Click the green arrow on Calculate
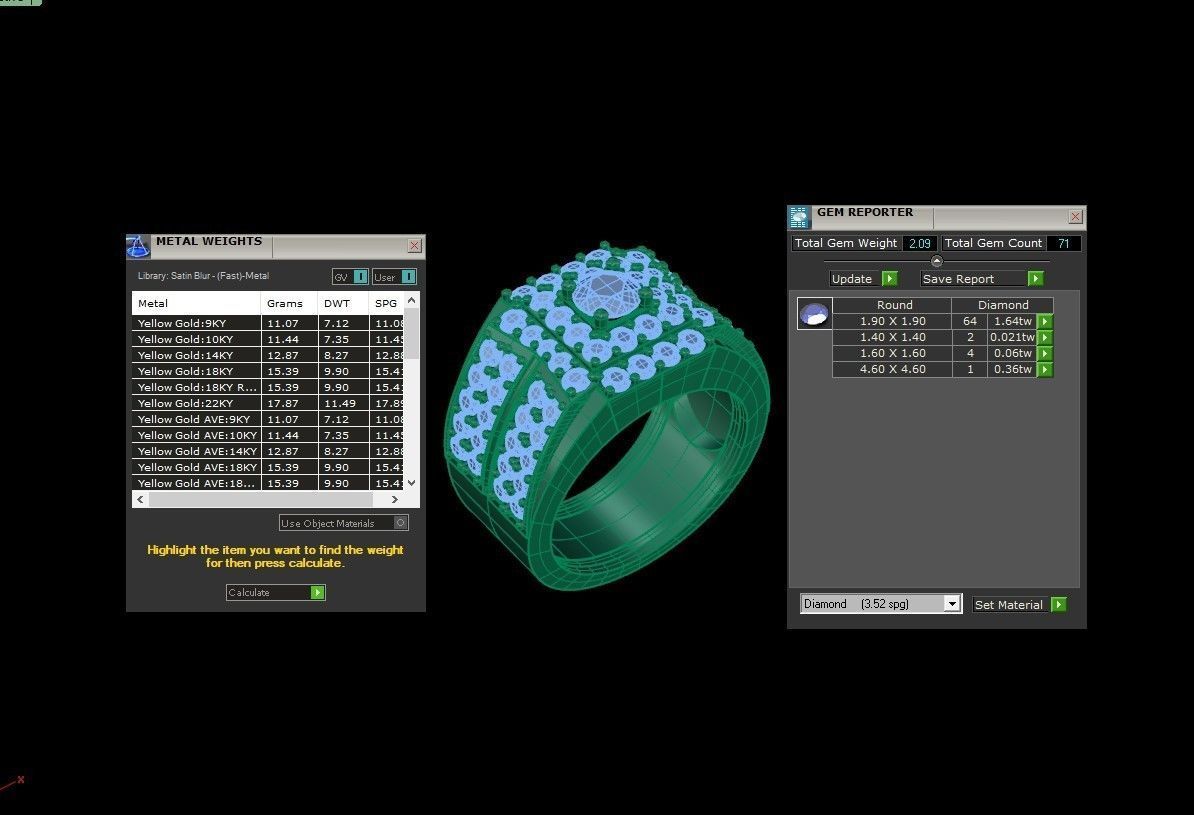Image resolution: width=1194 pixels, height=815 pixels. click(x=318, y=592)
